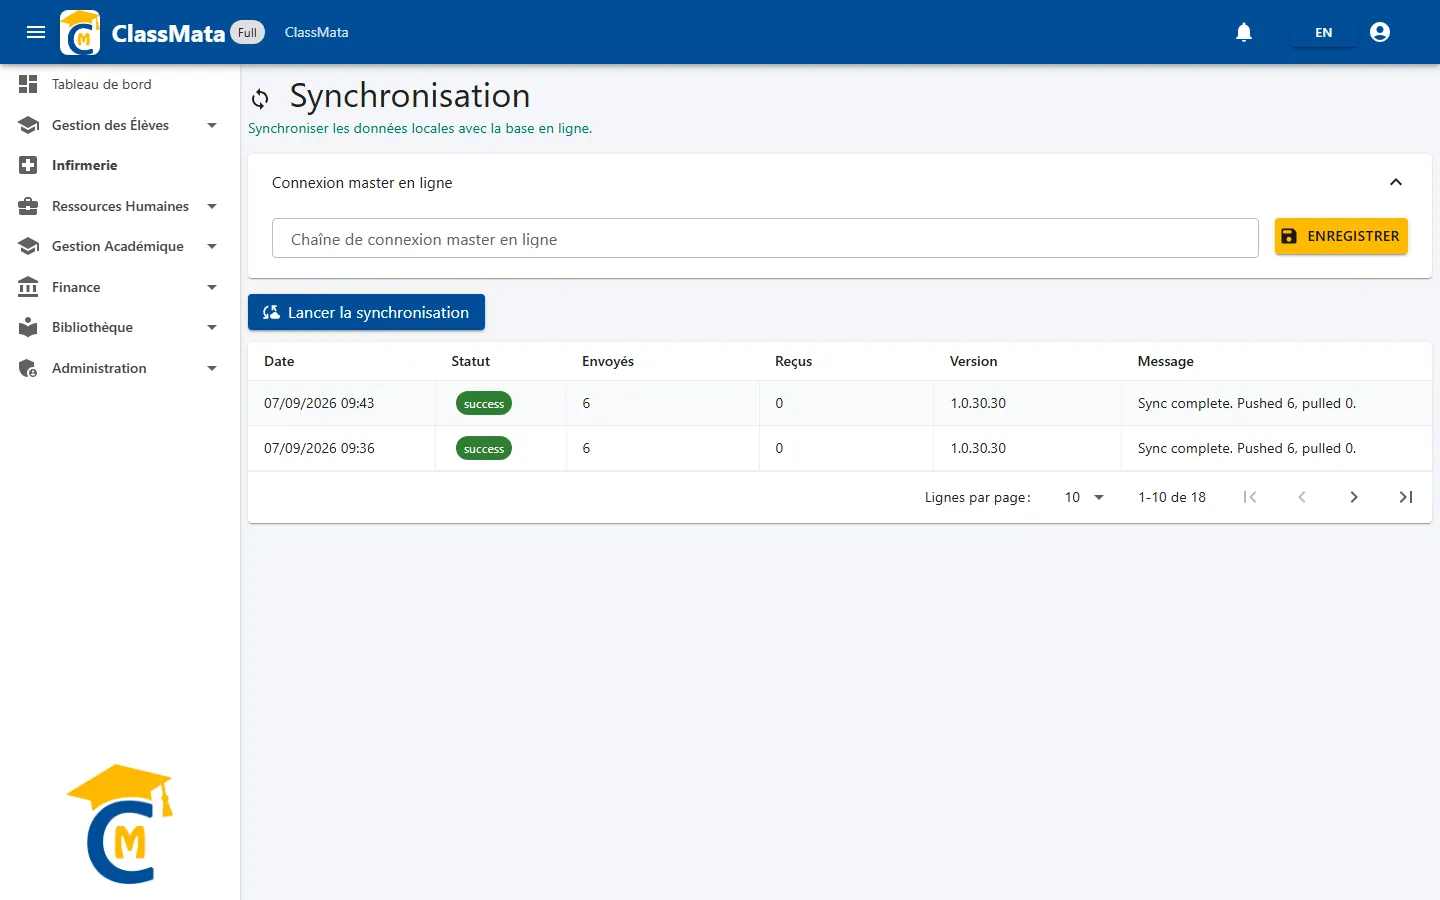This screenshot has height=900, width=1440.
Task: Click the ClassMata breadcrumb link in header
Action: pos(317,32)
